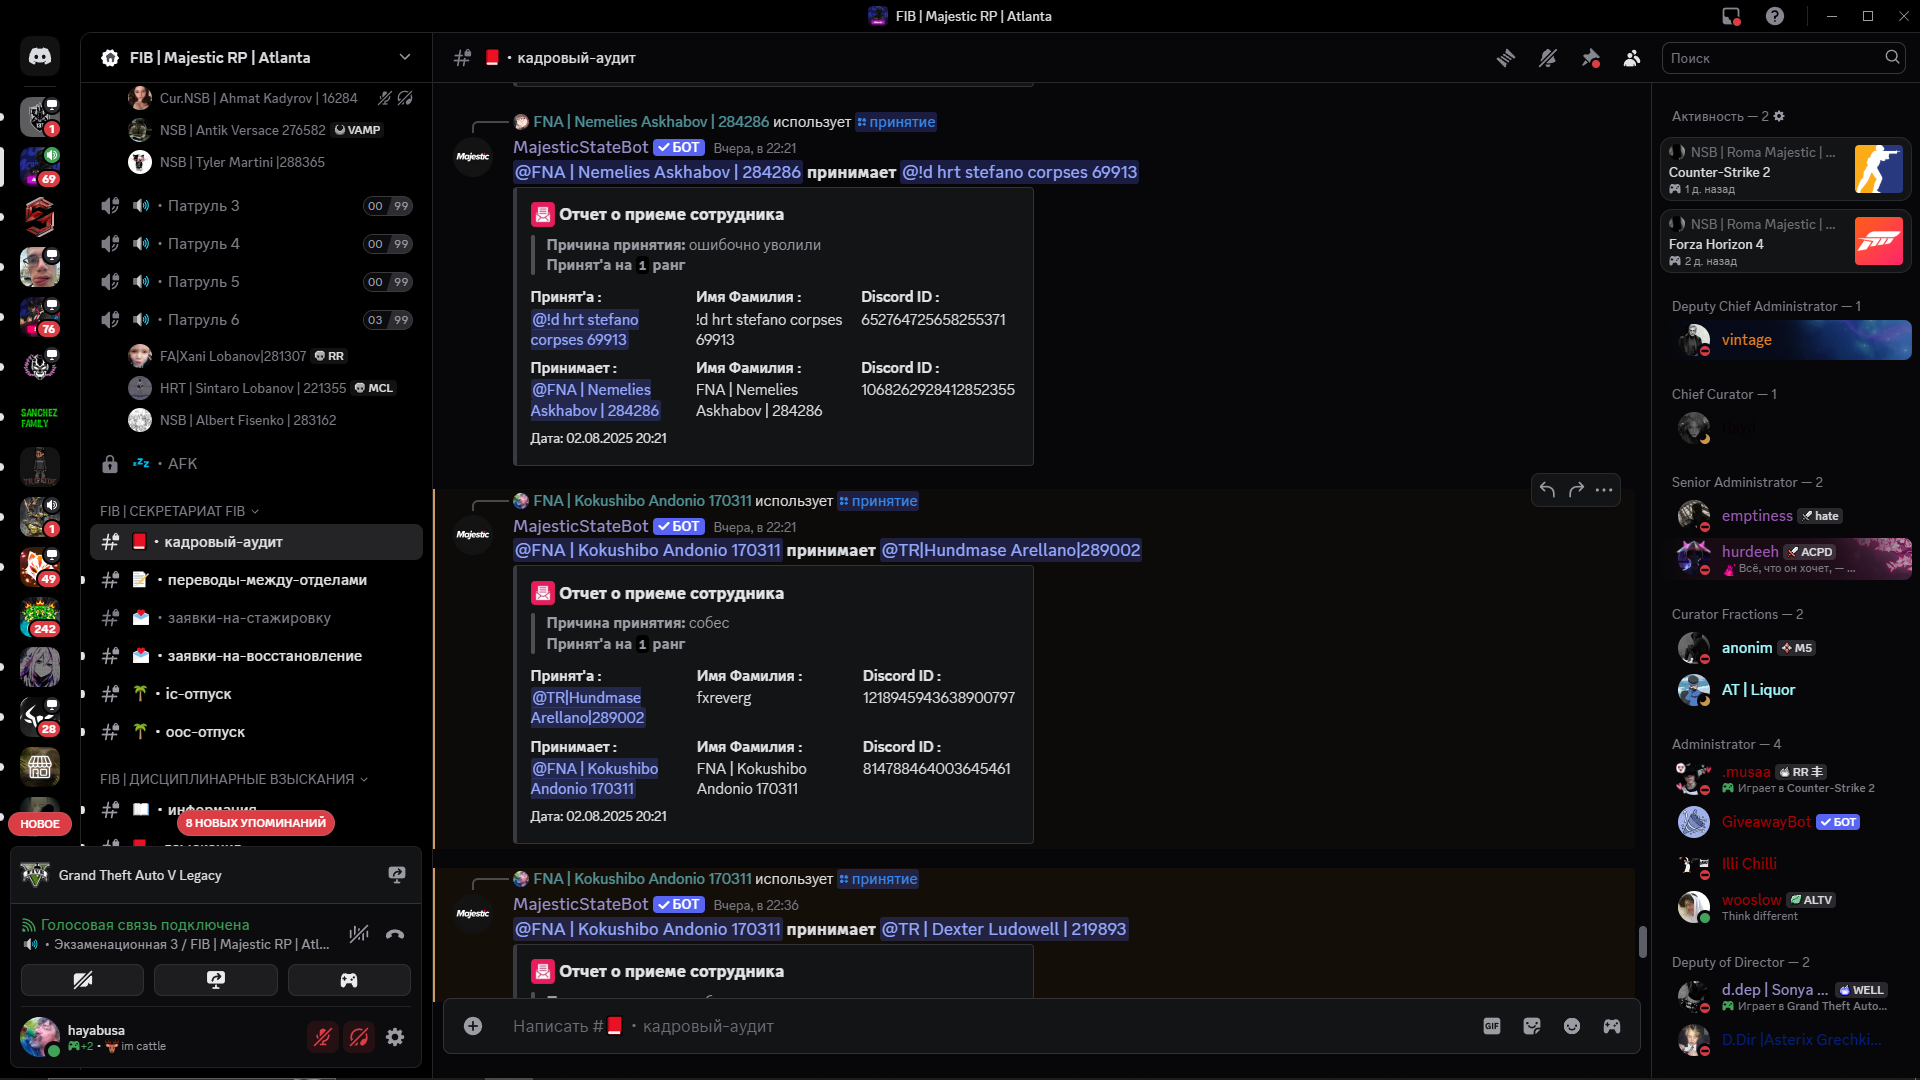Toggle channel notification mute bell
Screen dimensions: 1920x1080
(x=1548, y=58)
